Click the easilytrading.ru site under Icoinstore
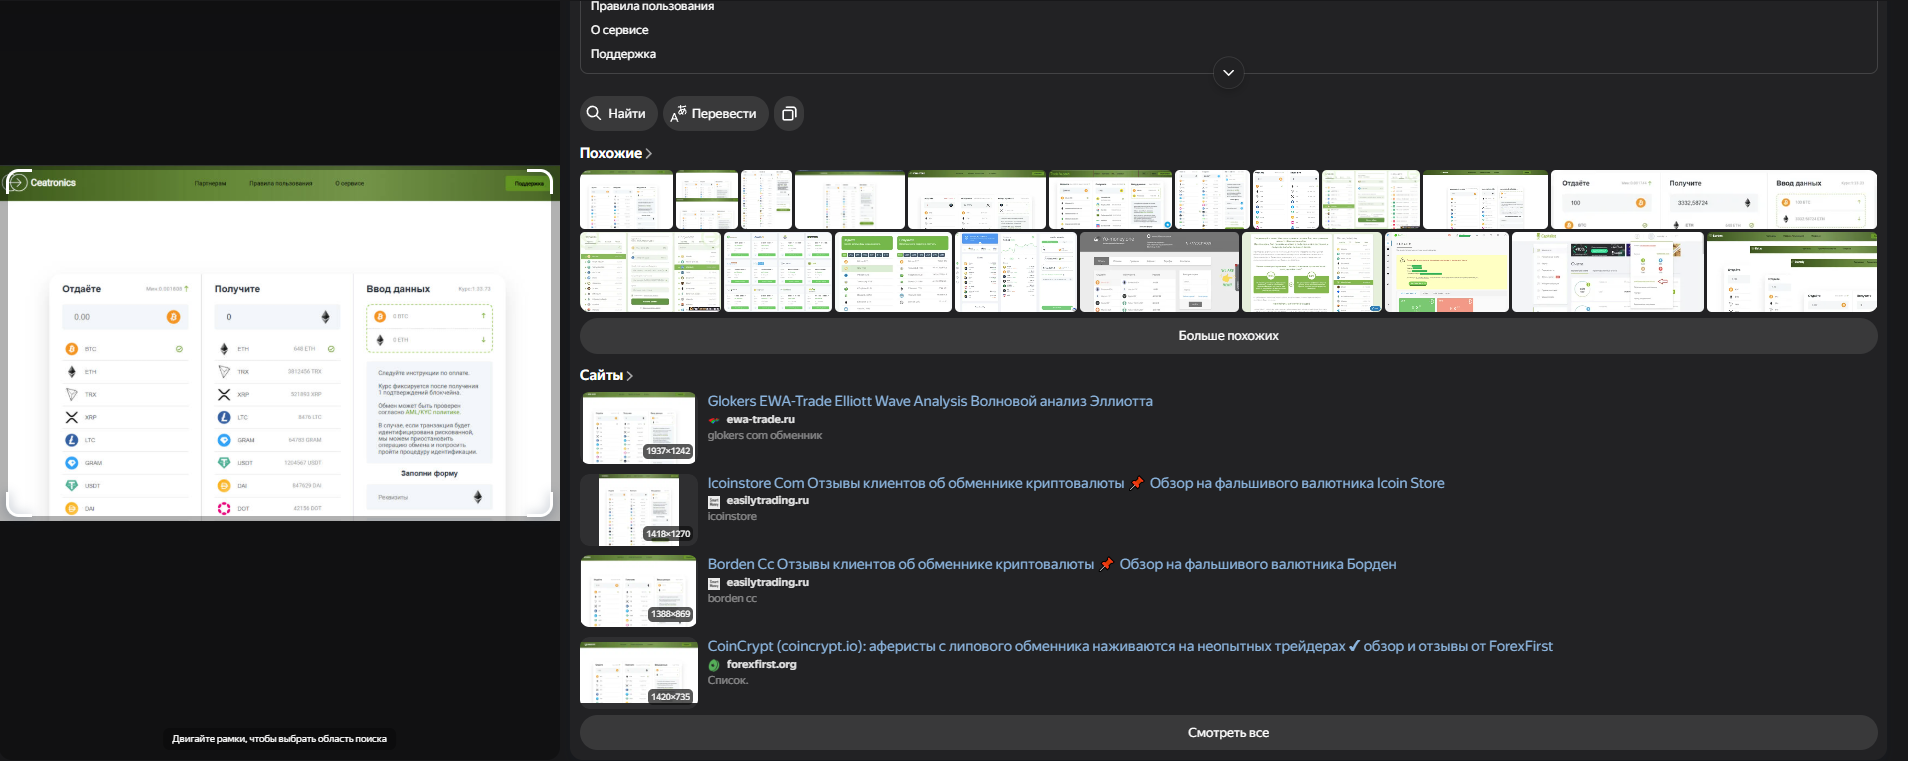 point(767,500)
